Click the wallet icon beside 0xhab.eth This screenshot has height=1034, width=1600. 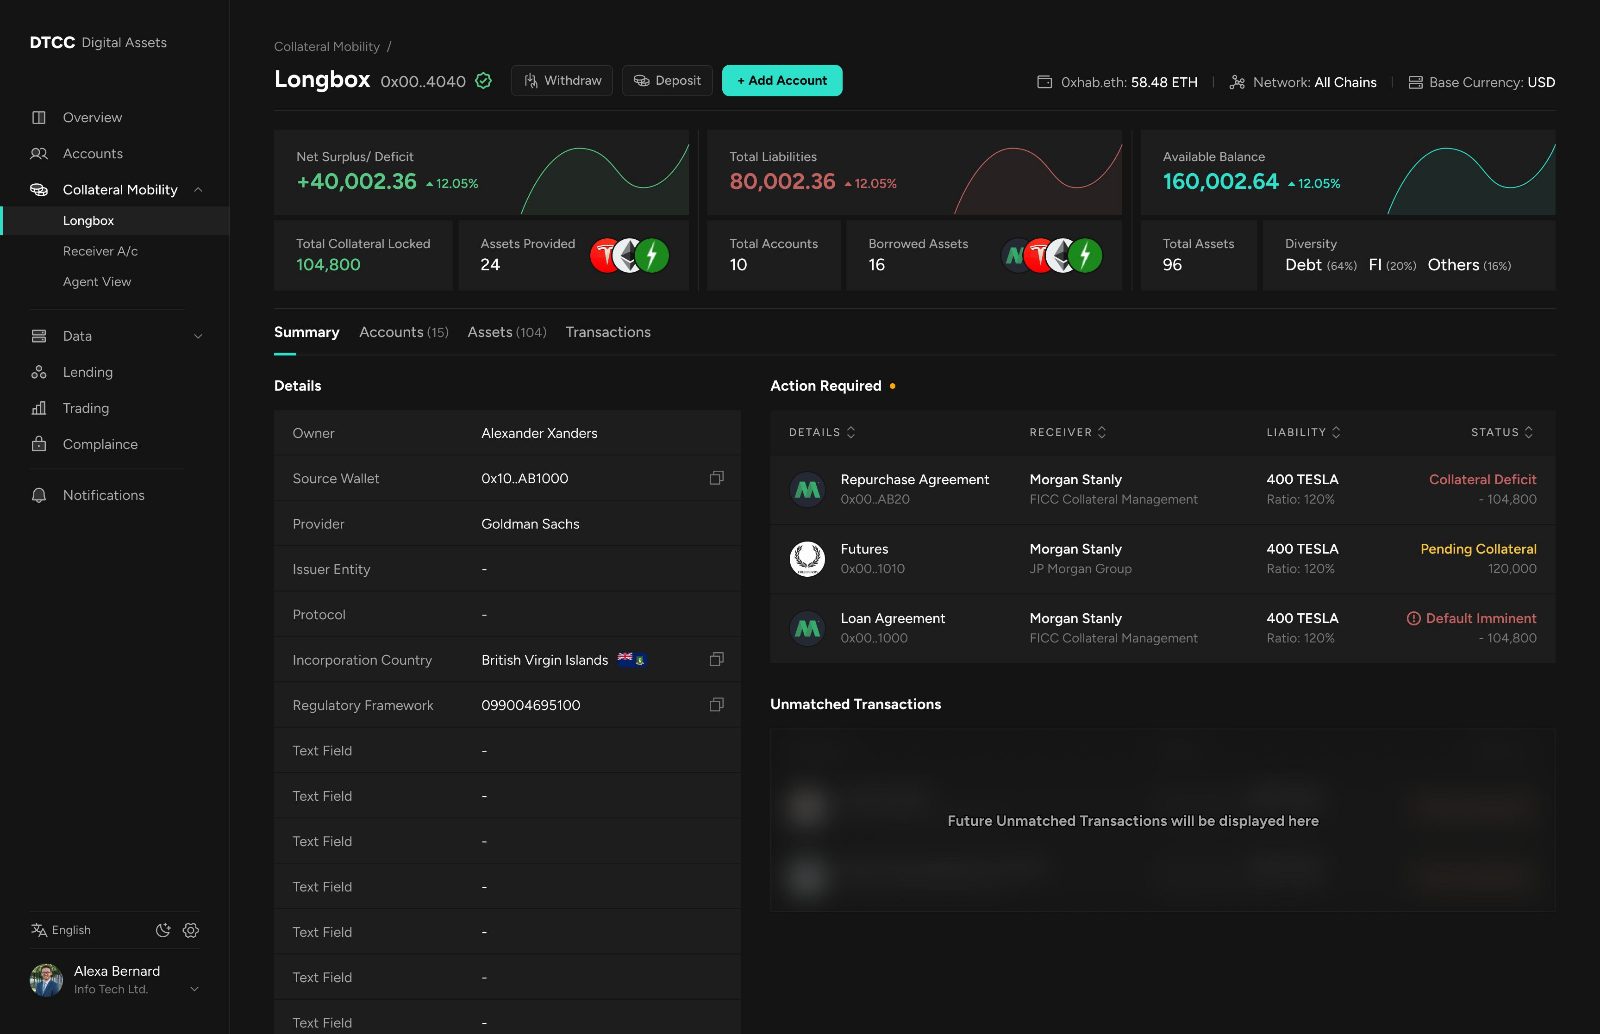tap(1044, 82)
